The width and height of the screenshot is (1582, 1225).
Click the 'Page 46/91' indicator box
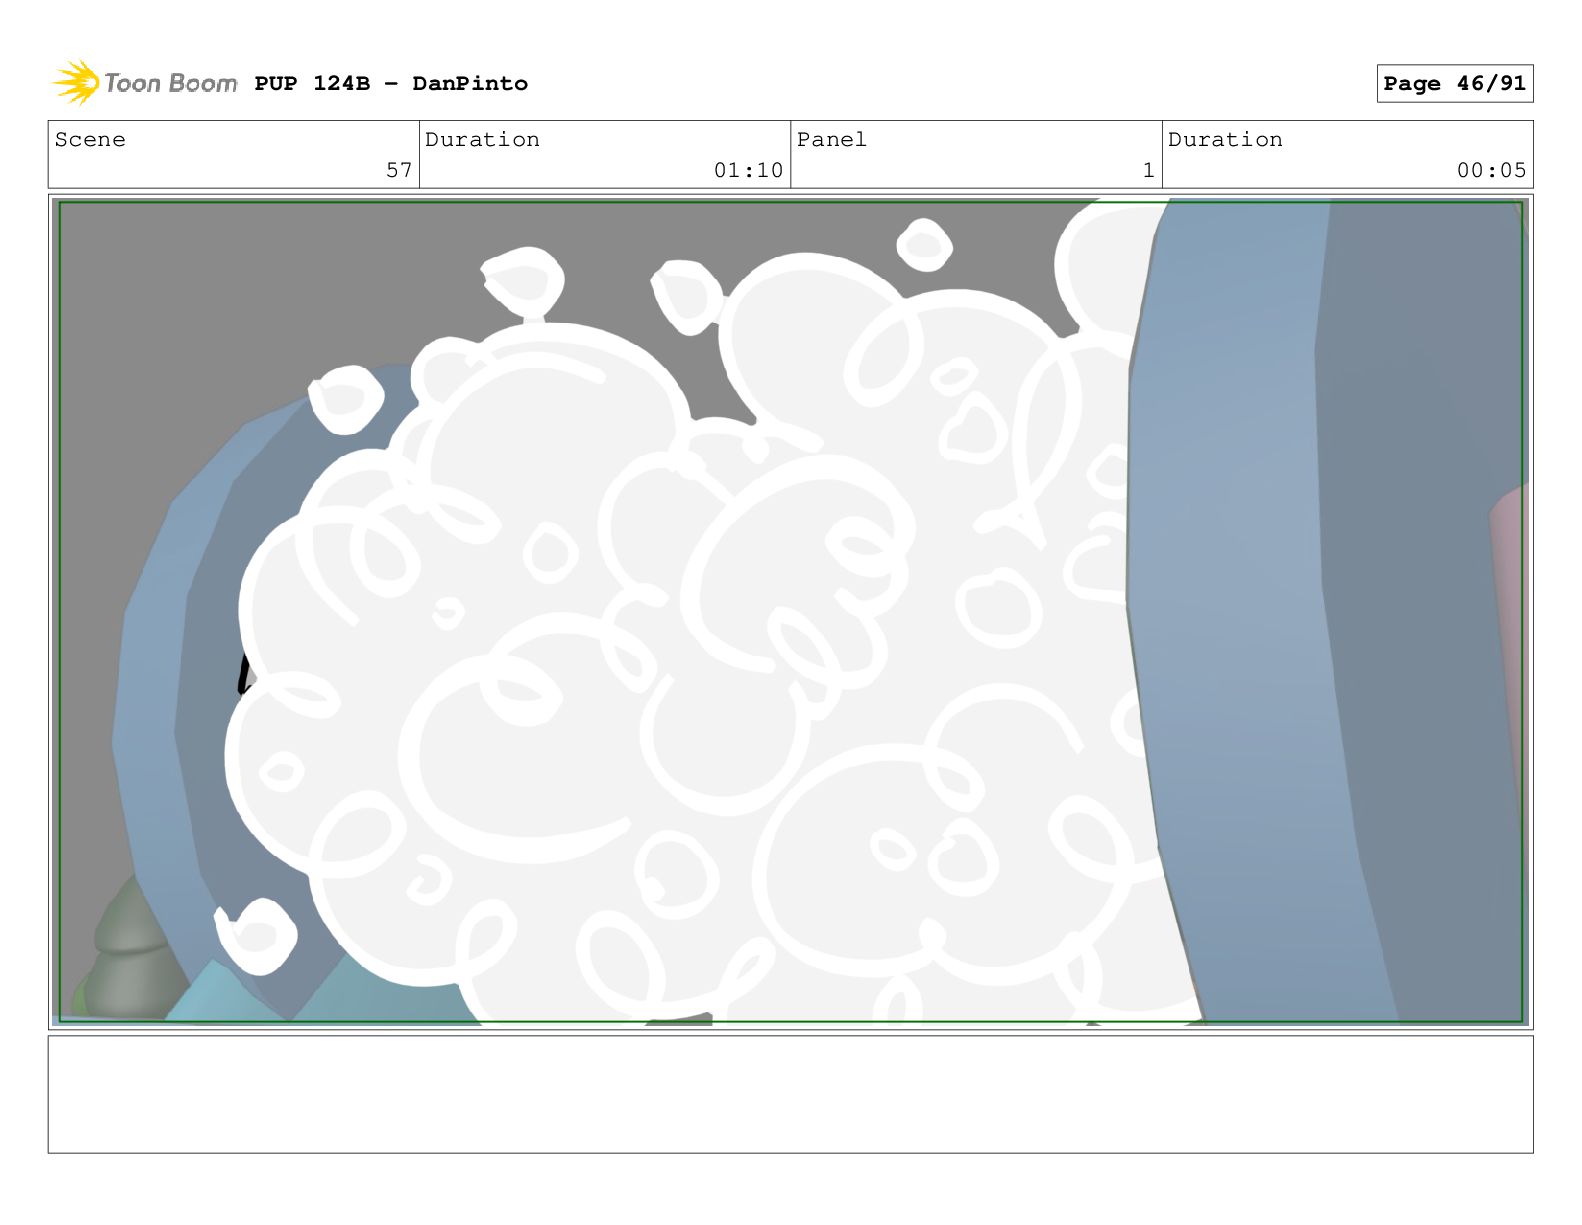pyautogui.click(x=1454, y=83)
